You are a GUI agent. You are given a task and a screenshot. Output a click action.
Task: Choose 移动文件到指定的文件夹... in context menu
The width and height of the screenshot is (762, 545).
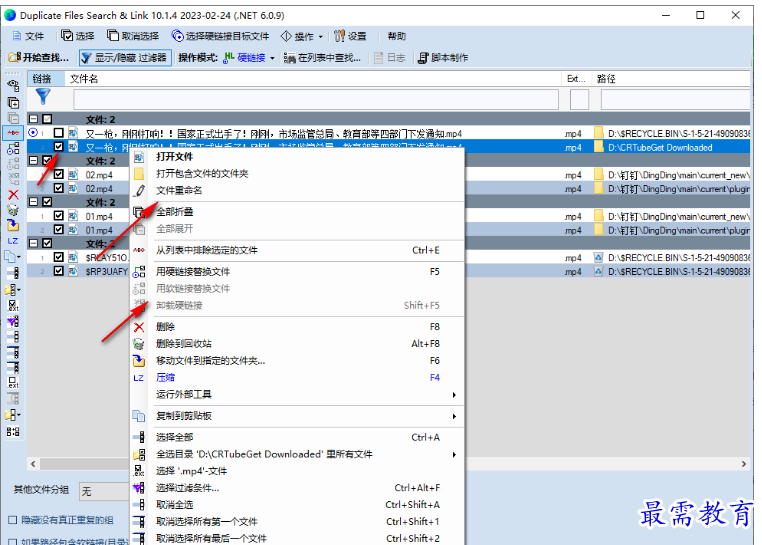coord(297,361)
